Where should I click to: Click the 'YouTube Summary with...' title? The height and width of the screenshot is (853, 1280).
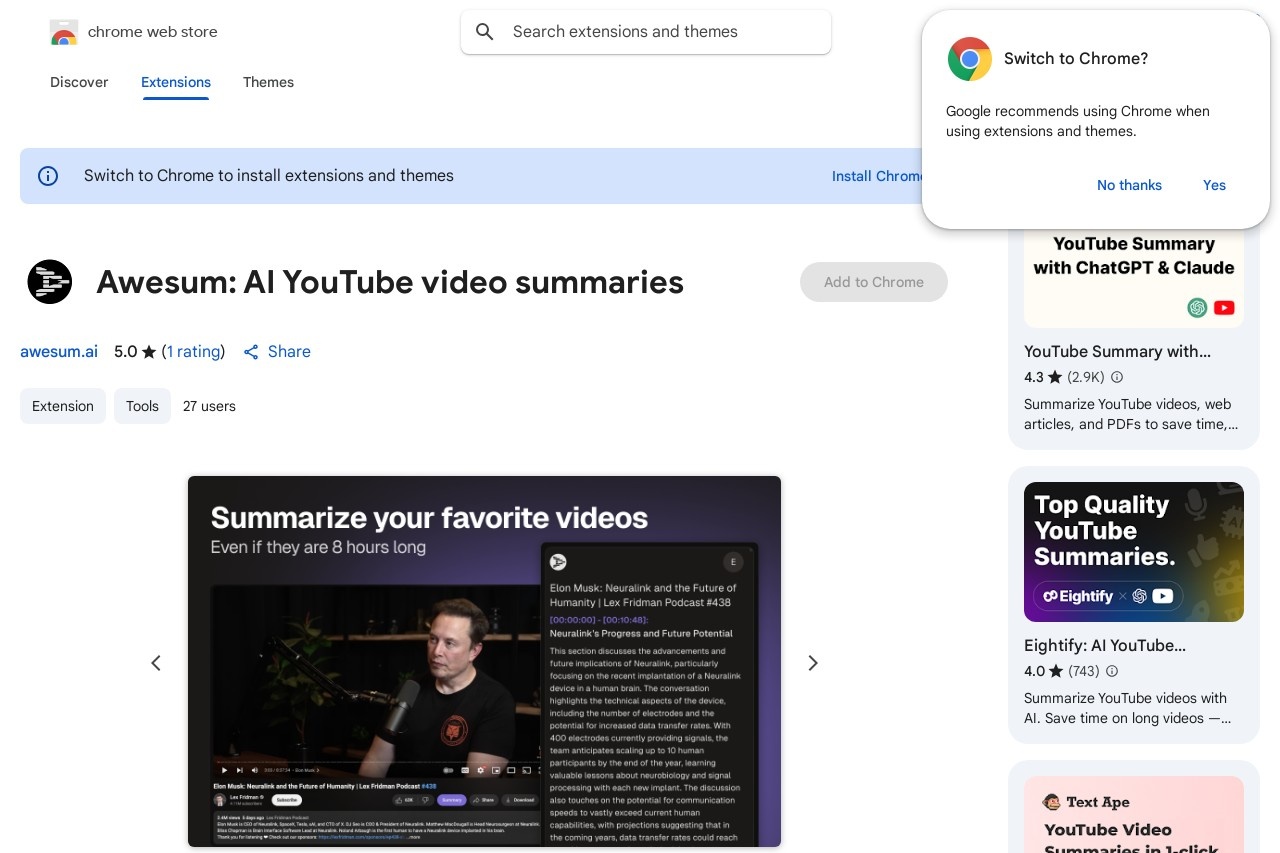pyautogui.click(x=1117, y=352)
